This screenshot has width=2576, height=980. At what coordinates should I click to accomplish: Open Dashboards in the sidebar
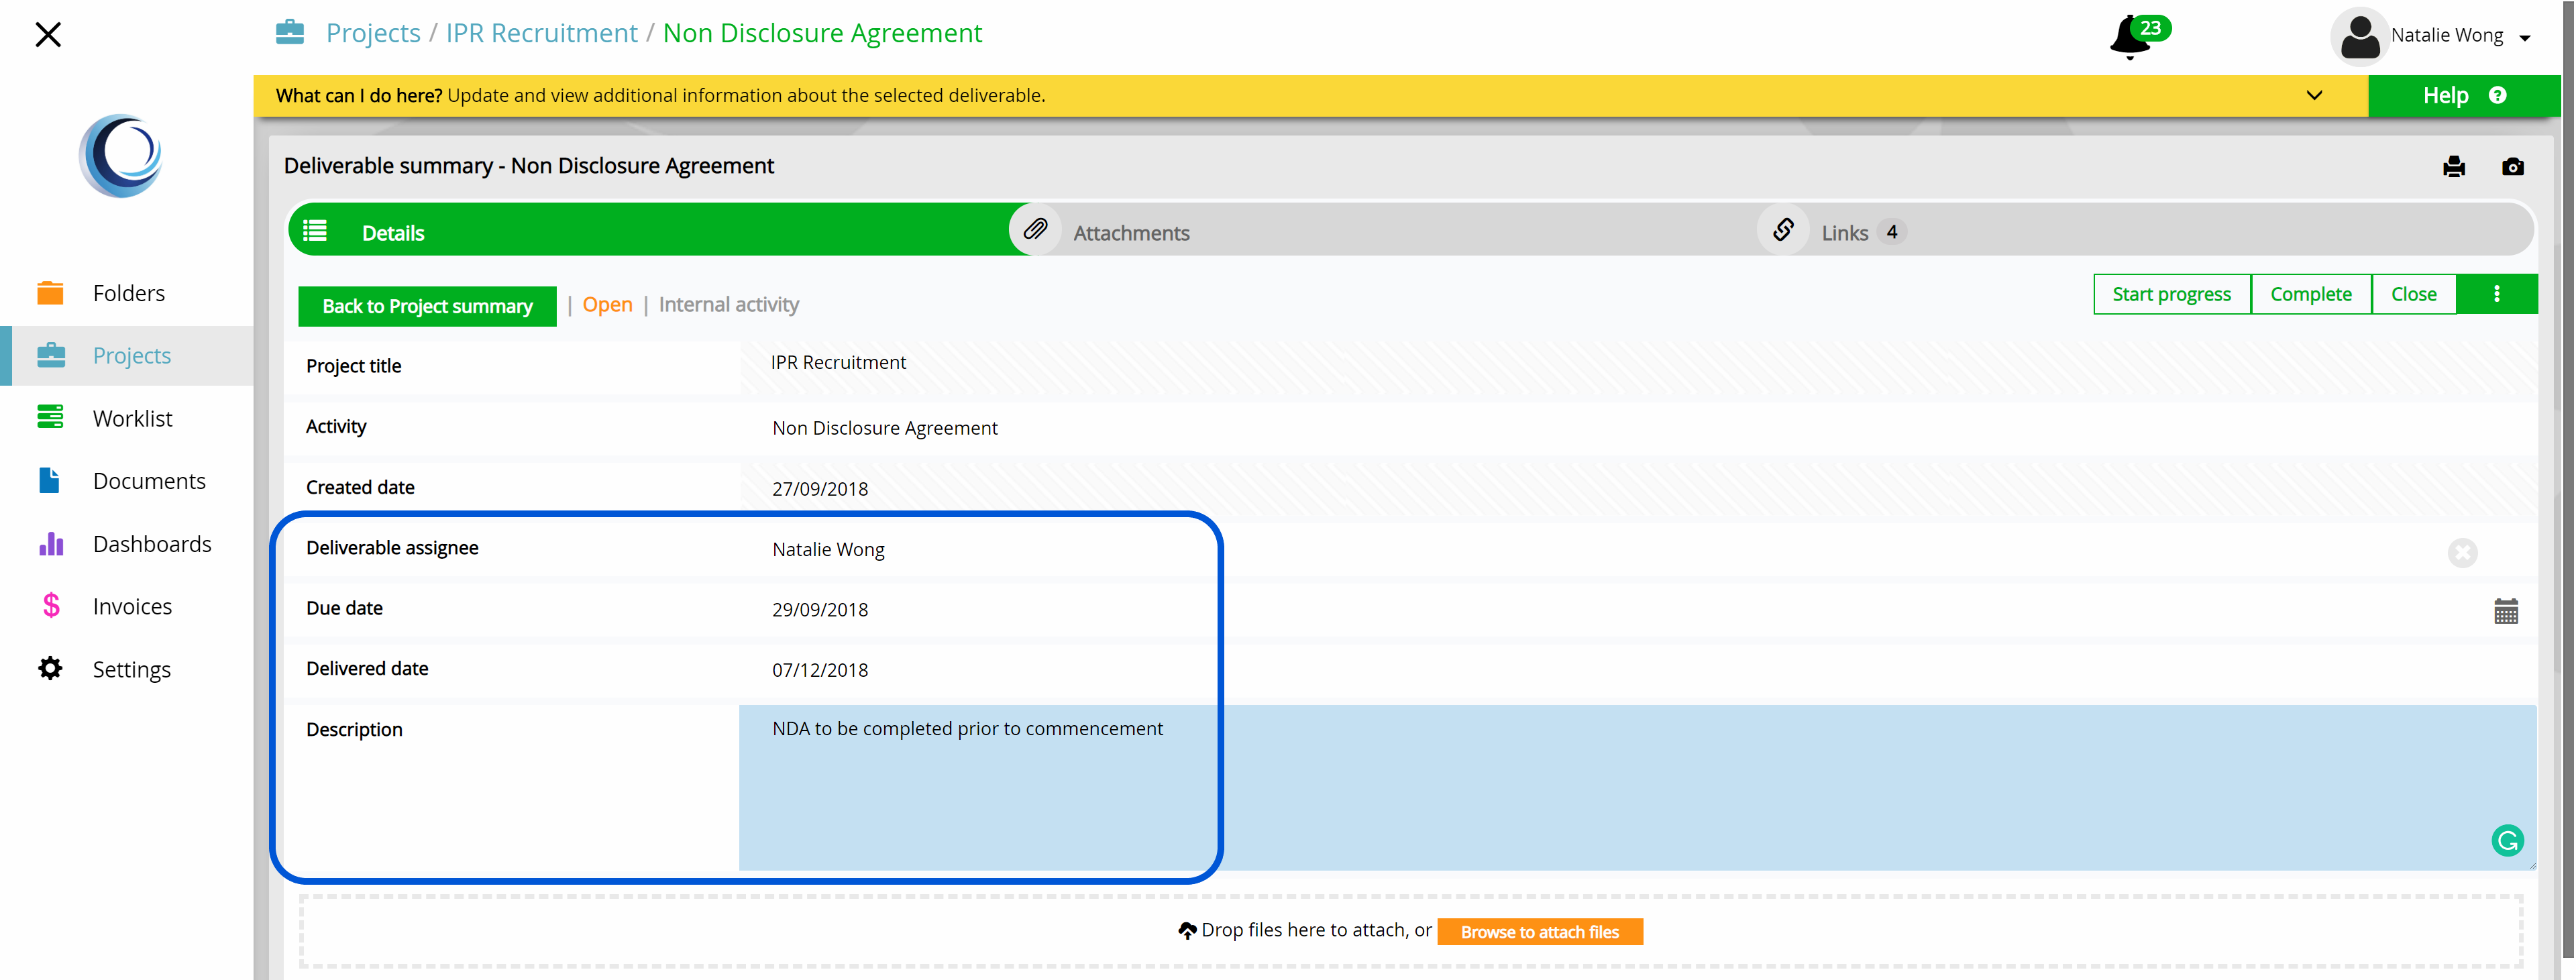coord(128,544)
